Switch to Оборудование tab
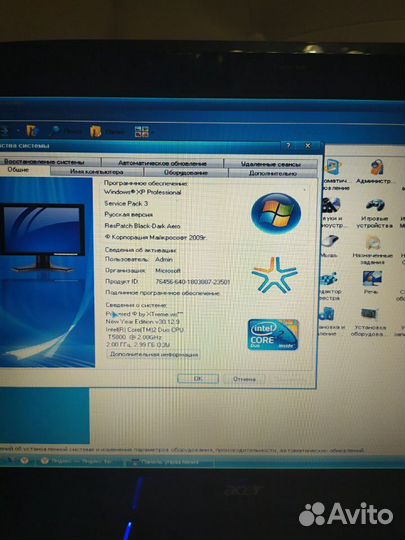Viewport: 405px width, 540px height. click(186, 173)
